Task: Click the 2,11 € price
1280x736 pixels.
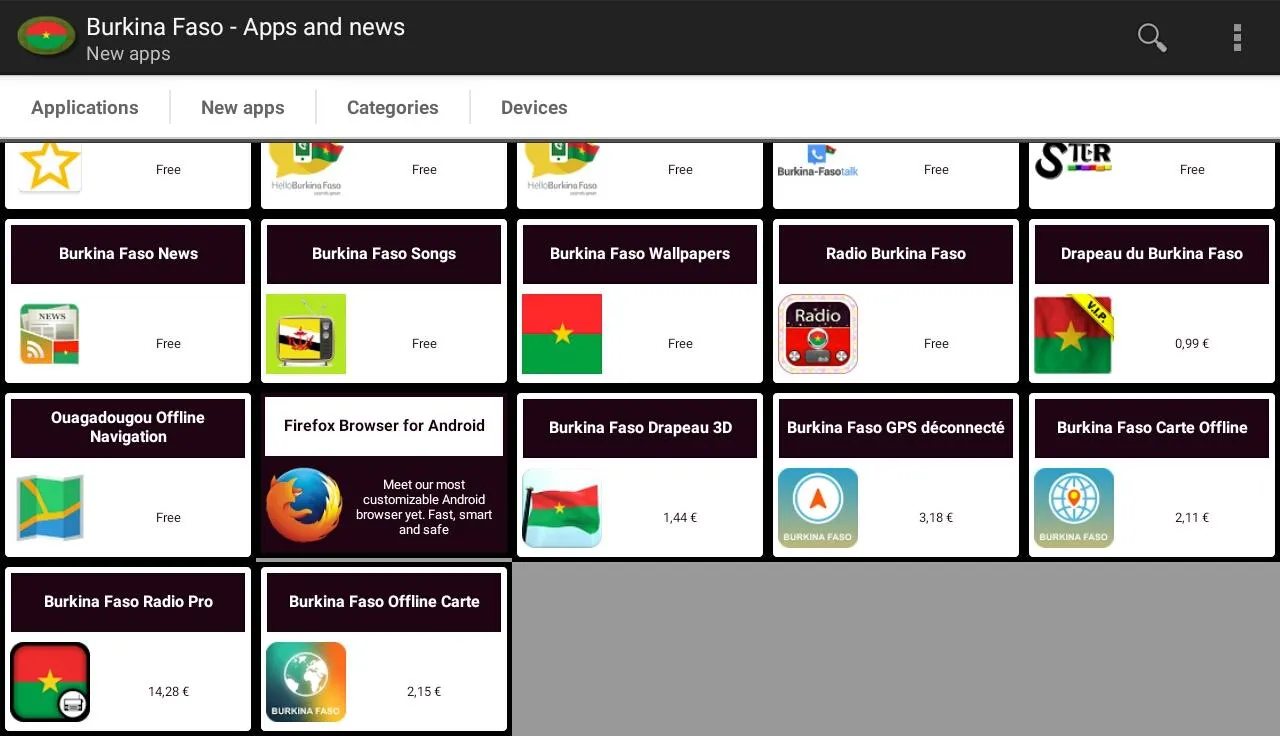Action: (1192, 518)
